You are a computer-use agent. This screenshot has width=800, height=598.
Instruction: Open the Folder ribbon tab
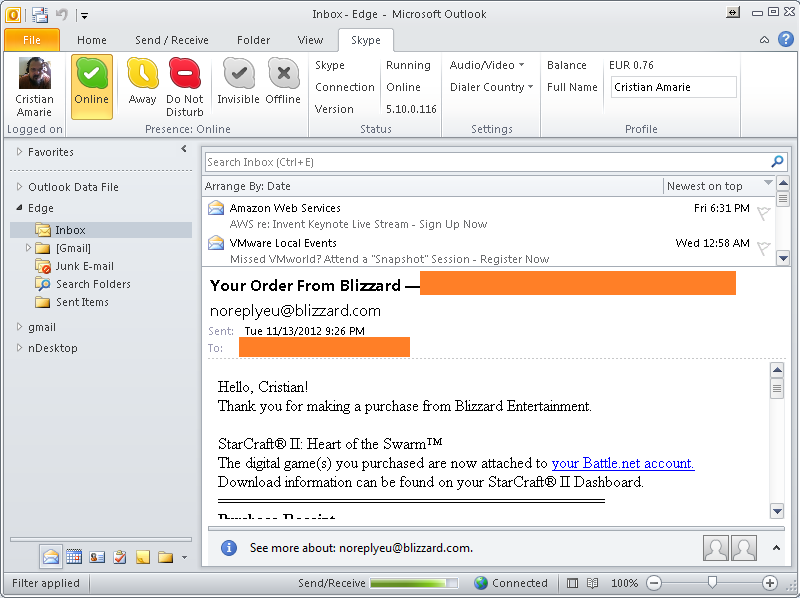click(254, 40)
